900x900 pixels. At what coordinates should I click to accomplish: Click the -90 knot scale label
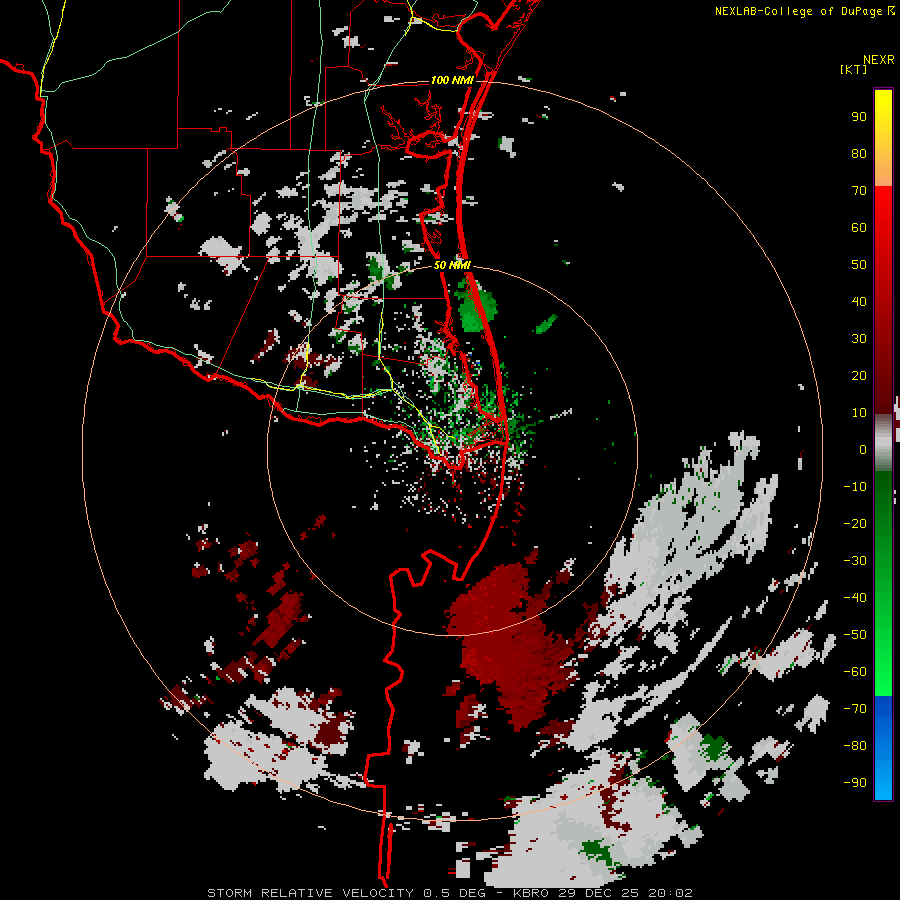pos(855,783)
